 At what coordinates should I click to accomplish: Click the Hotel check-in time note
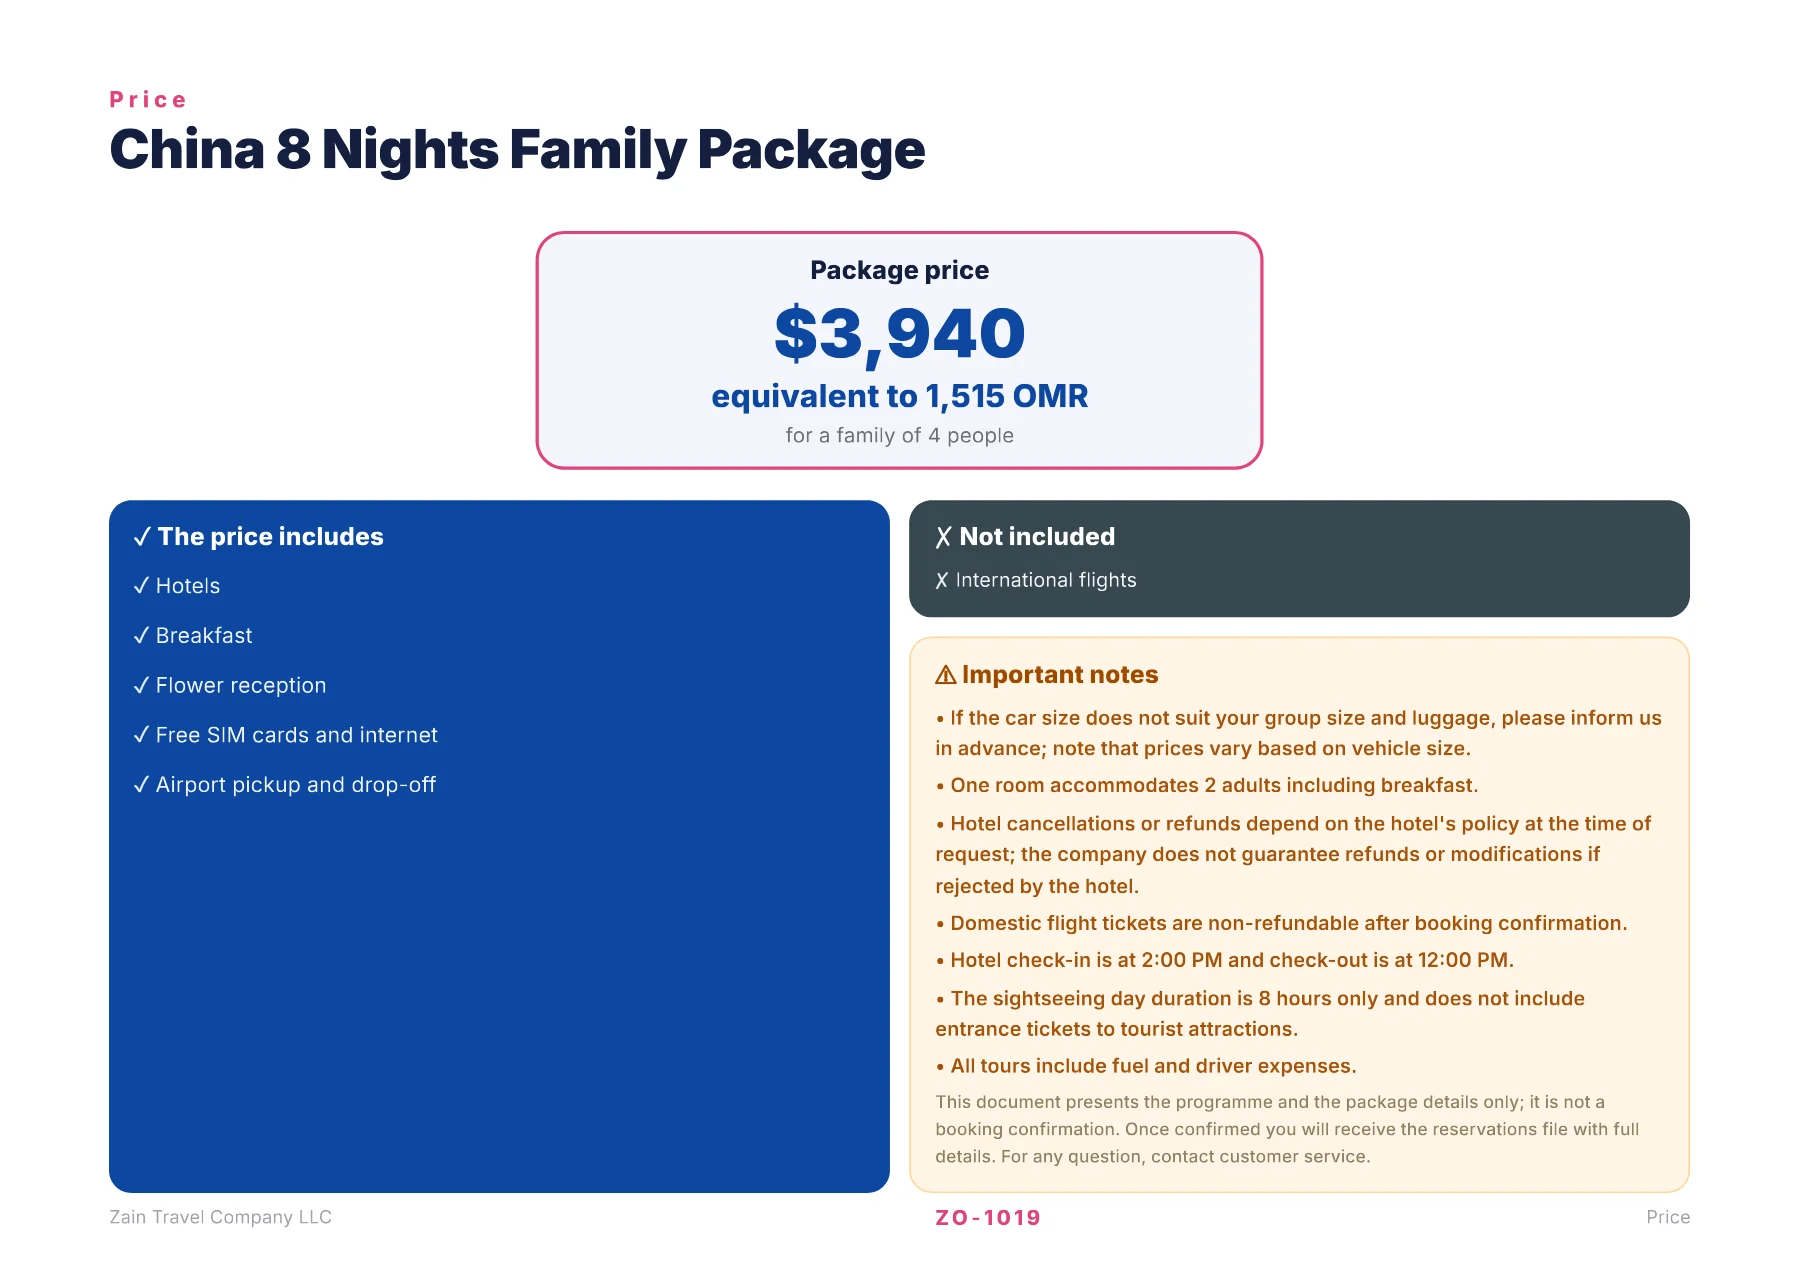pos(1225,960)
